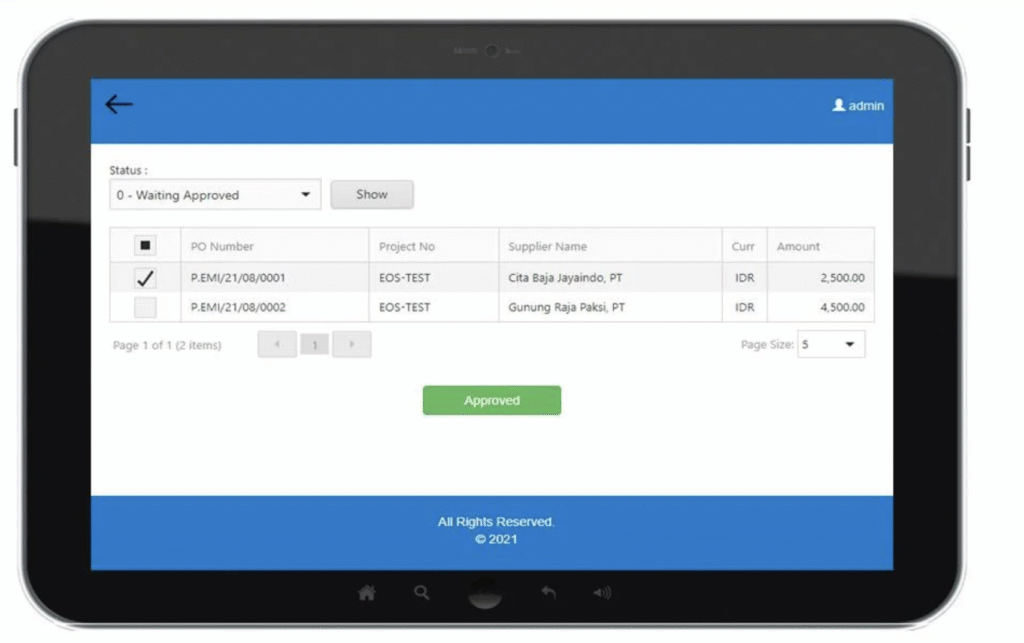Image resolution: width=1024 pixels, height=643 pixels.
Task: Sort by PO Number column header
Action: coord(222,246)
